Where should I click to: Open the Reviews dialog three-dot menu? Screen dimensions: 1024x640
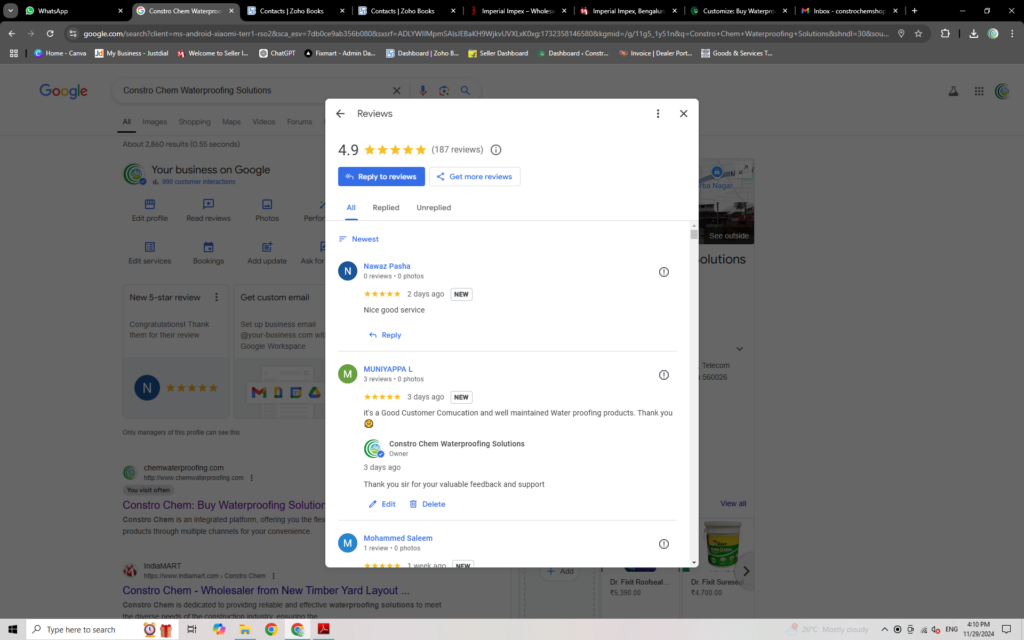click(658, 114)
